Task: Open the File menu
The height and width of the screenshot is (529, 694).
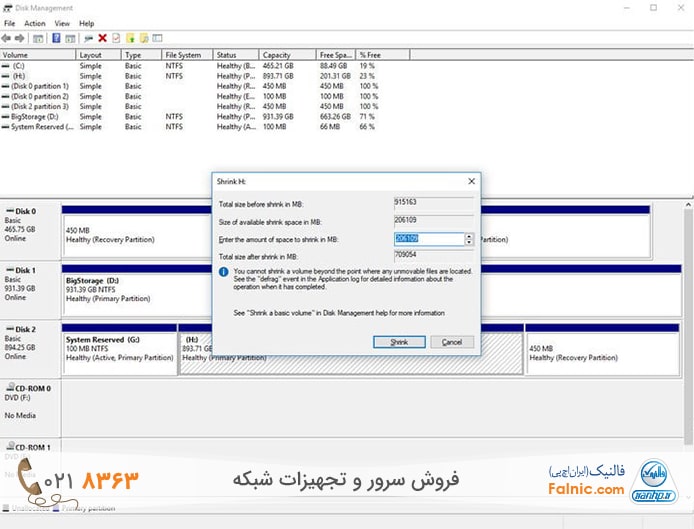Action: pos(10,23)
